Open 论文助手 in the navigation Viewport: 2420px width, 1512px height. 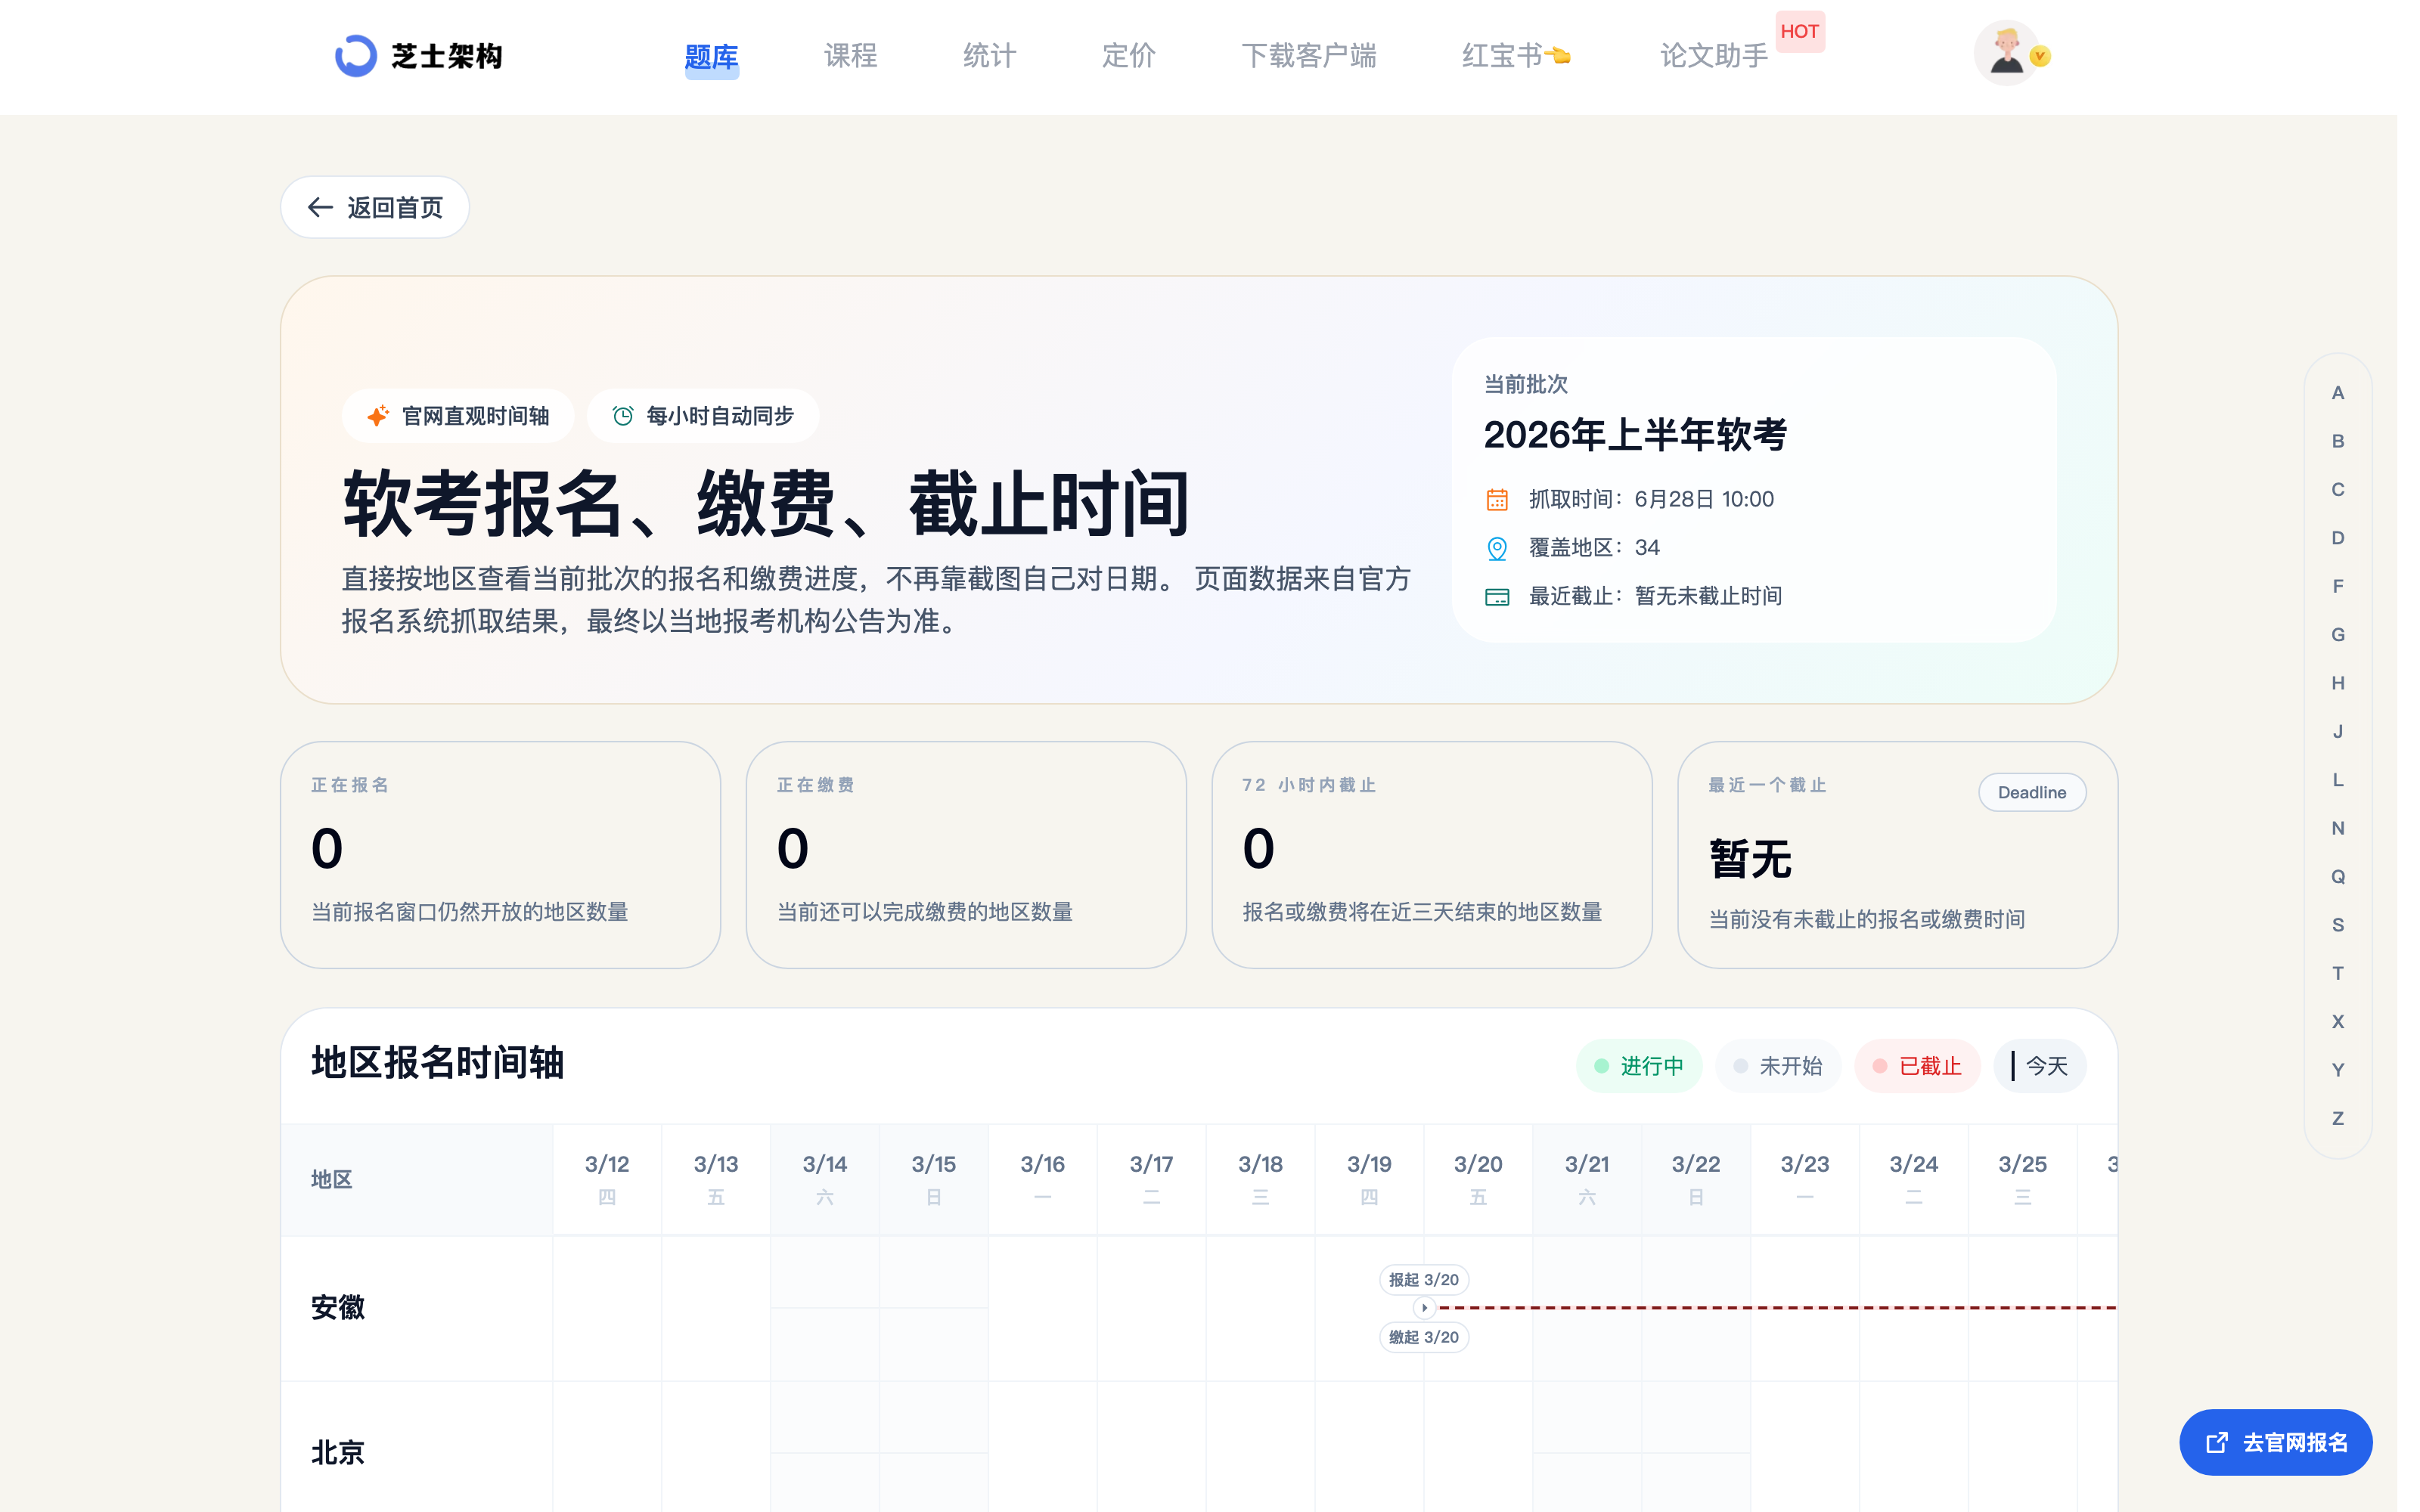1713,56
